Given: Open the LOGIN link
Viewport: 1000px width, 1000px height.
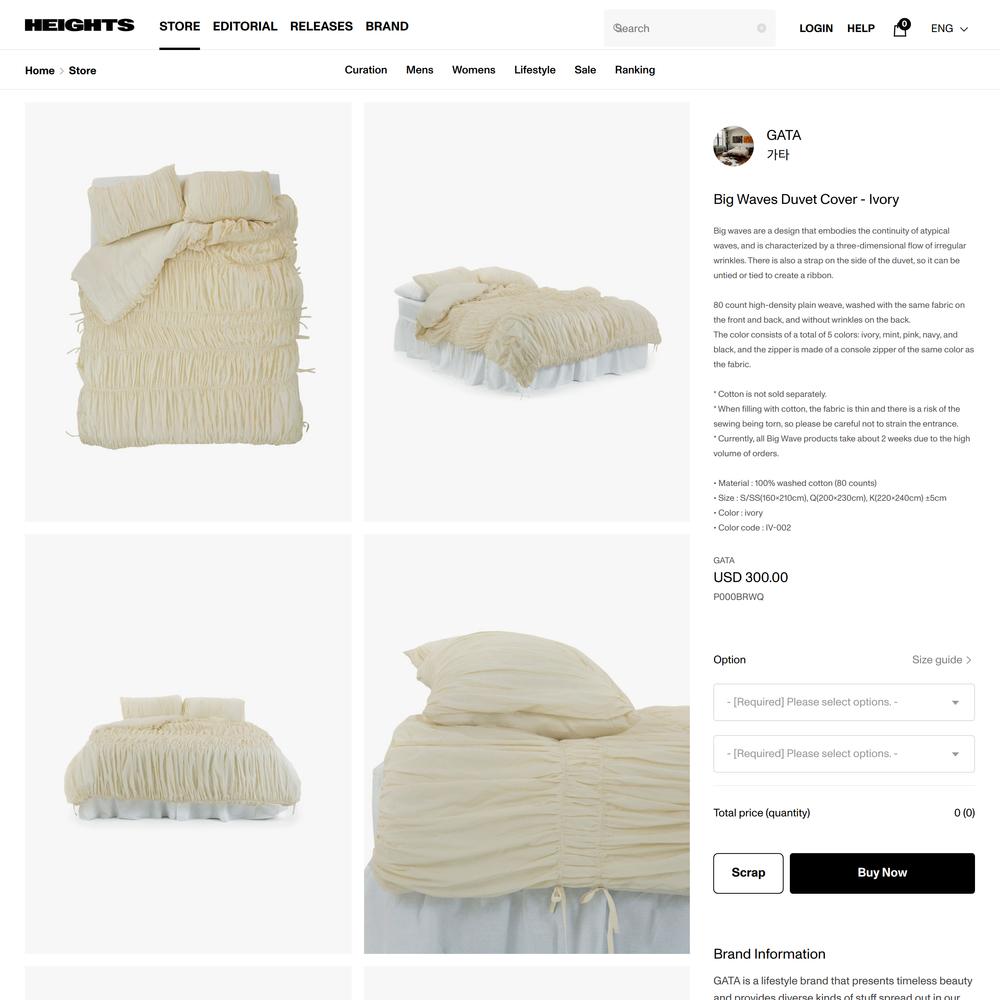Looking at the screenshot, I should [x=816, y=28].
